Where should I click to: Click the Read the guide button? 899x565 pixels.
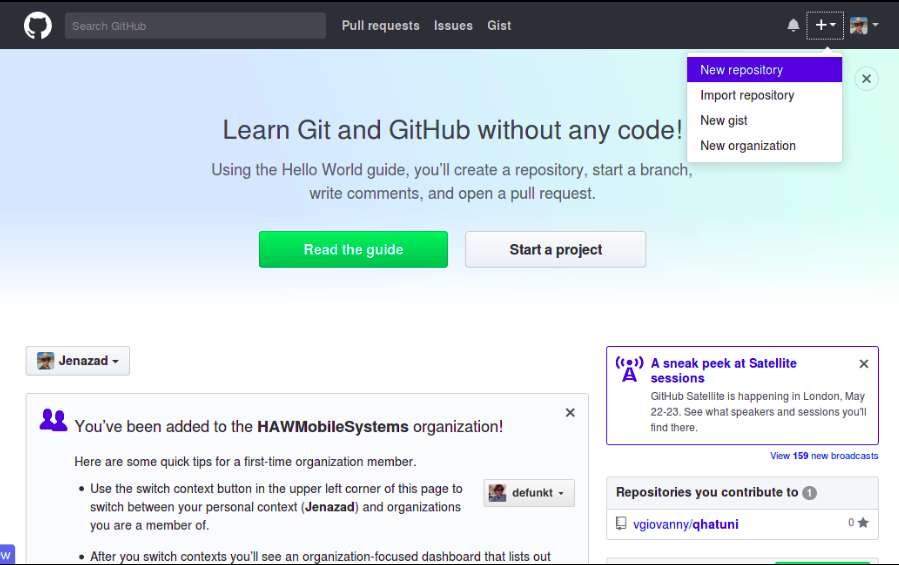tap(353, 250)
